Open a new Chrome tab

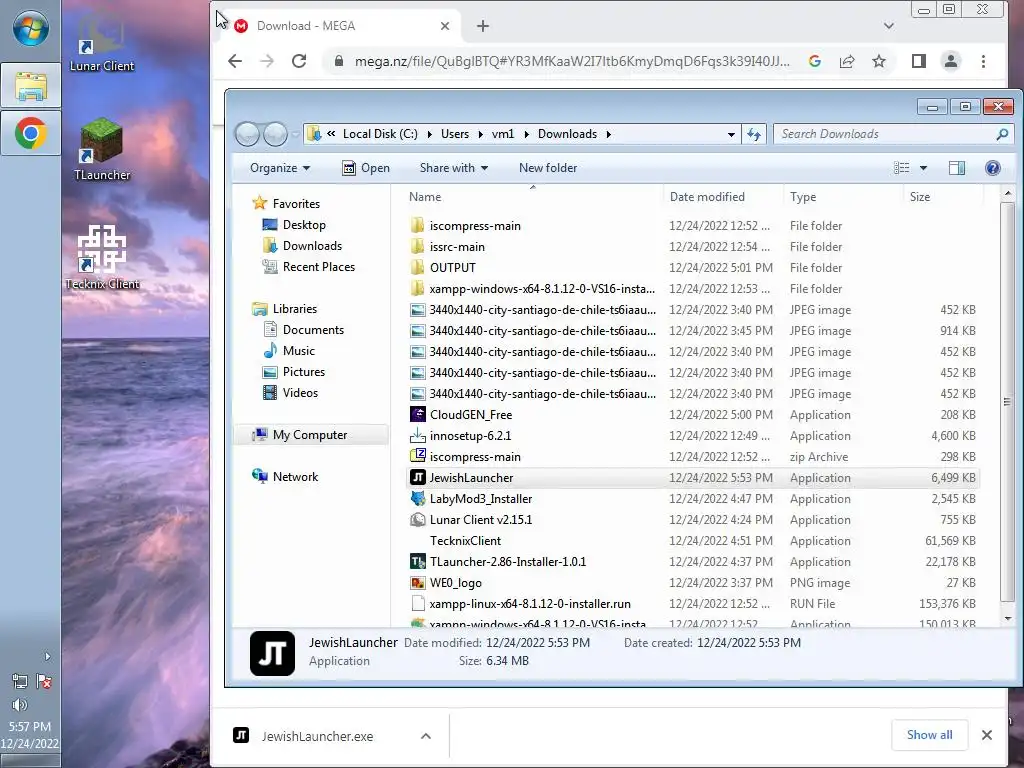click(483, 26)
